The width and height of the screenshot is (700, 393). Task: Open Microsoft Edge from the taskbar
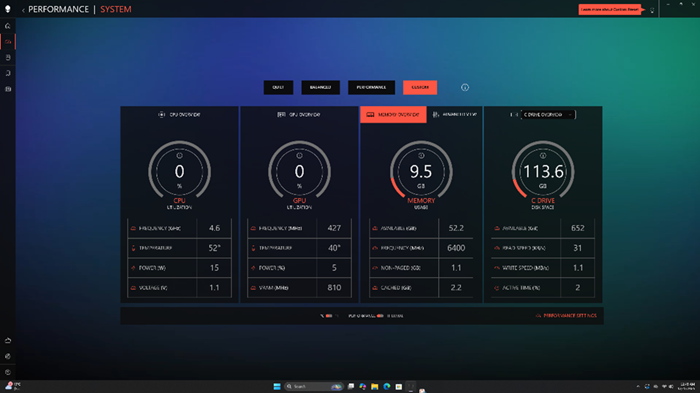(x=387, y=387)
